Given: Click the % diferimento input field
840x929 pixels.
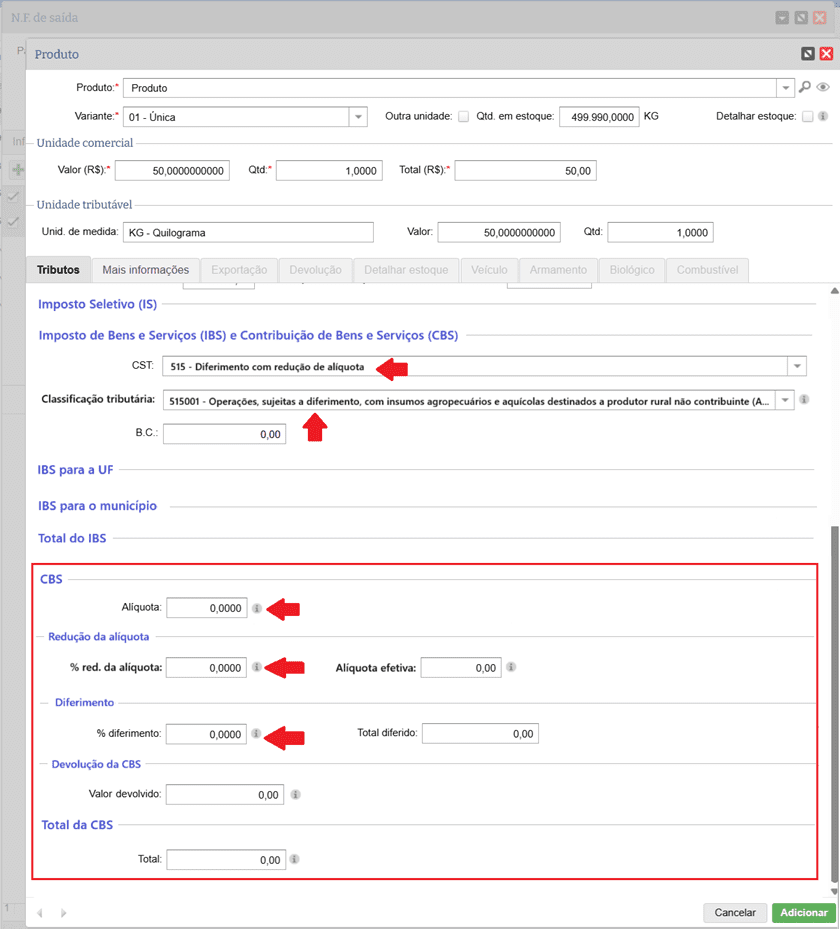Looking at the screenshot, I should [x=206, y=734].
